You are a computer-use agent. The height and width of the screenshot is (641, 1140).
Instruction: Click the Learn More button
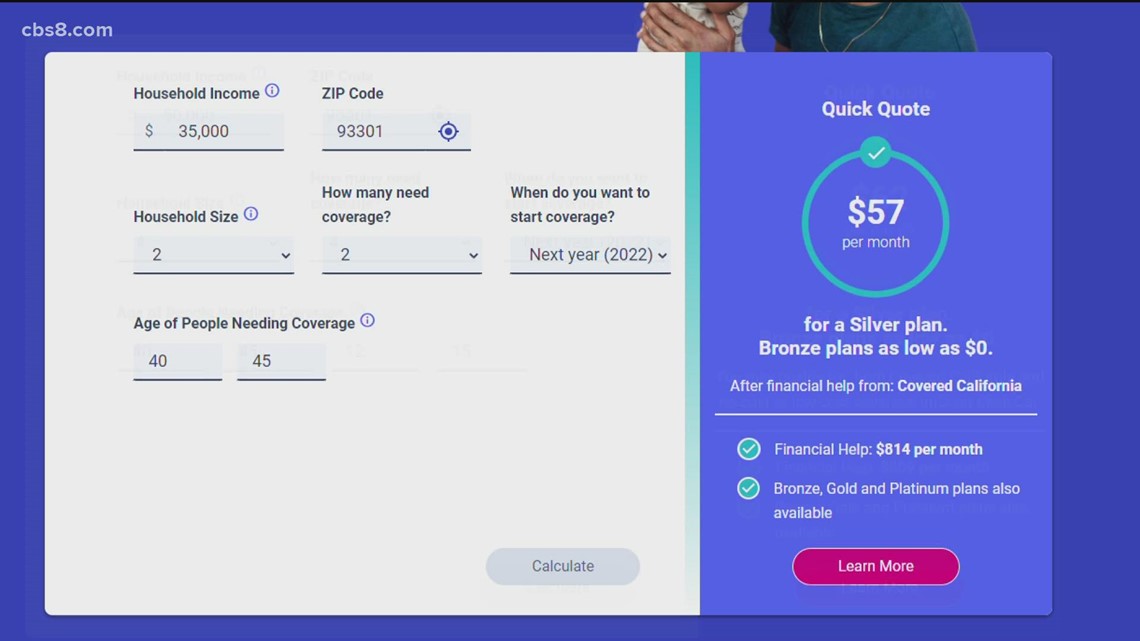coord(875,566)
